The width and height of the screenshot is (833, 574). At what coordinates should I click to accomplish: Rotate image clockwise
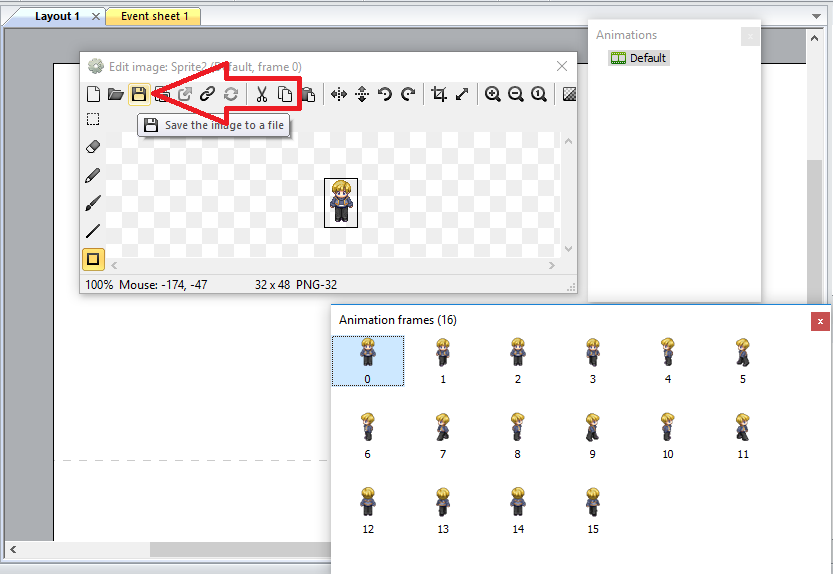408,95
